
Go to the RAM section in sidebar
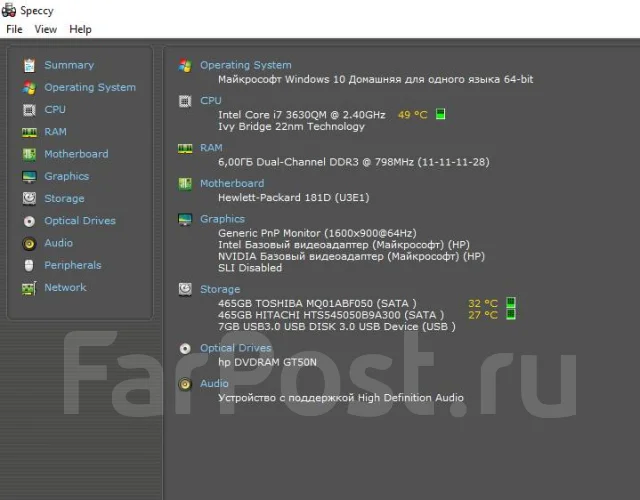pos(55,132)
